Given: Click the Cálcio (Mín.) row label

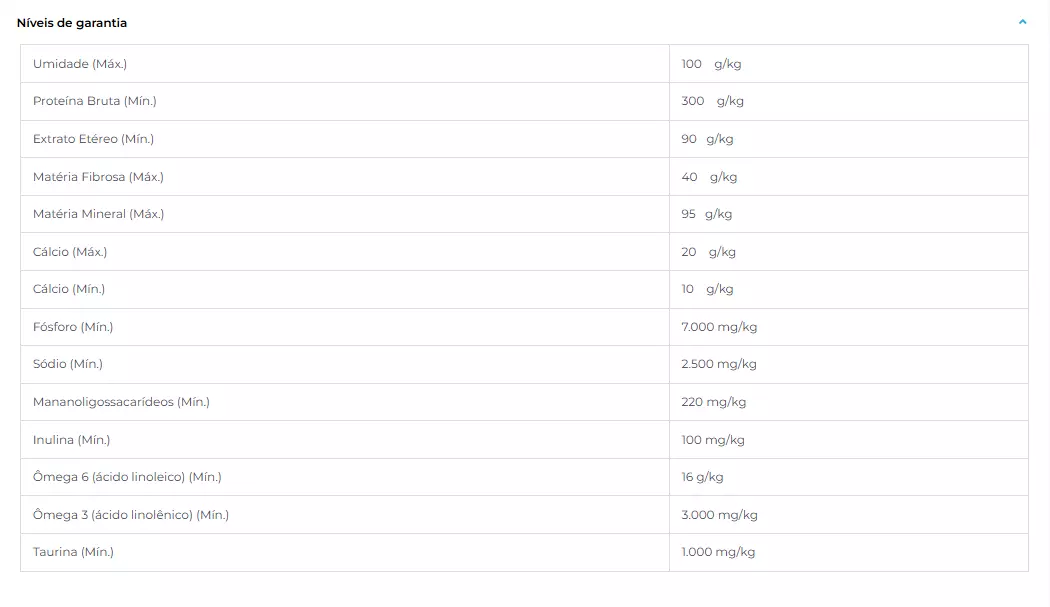Looking at the screenshot, I should click(69, 289).
